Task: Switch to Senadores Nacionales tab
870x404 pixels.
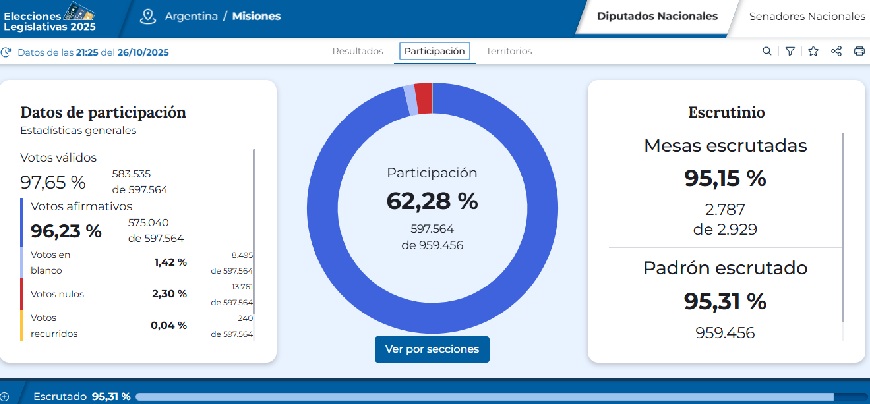Action: point(806,16)
